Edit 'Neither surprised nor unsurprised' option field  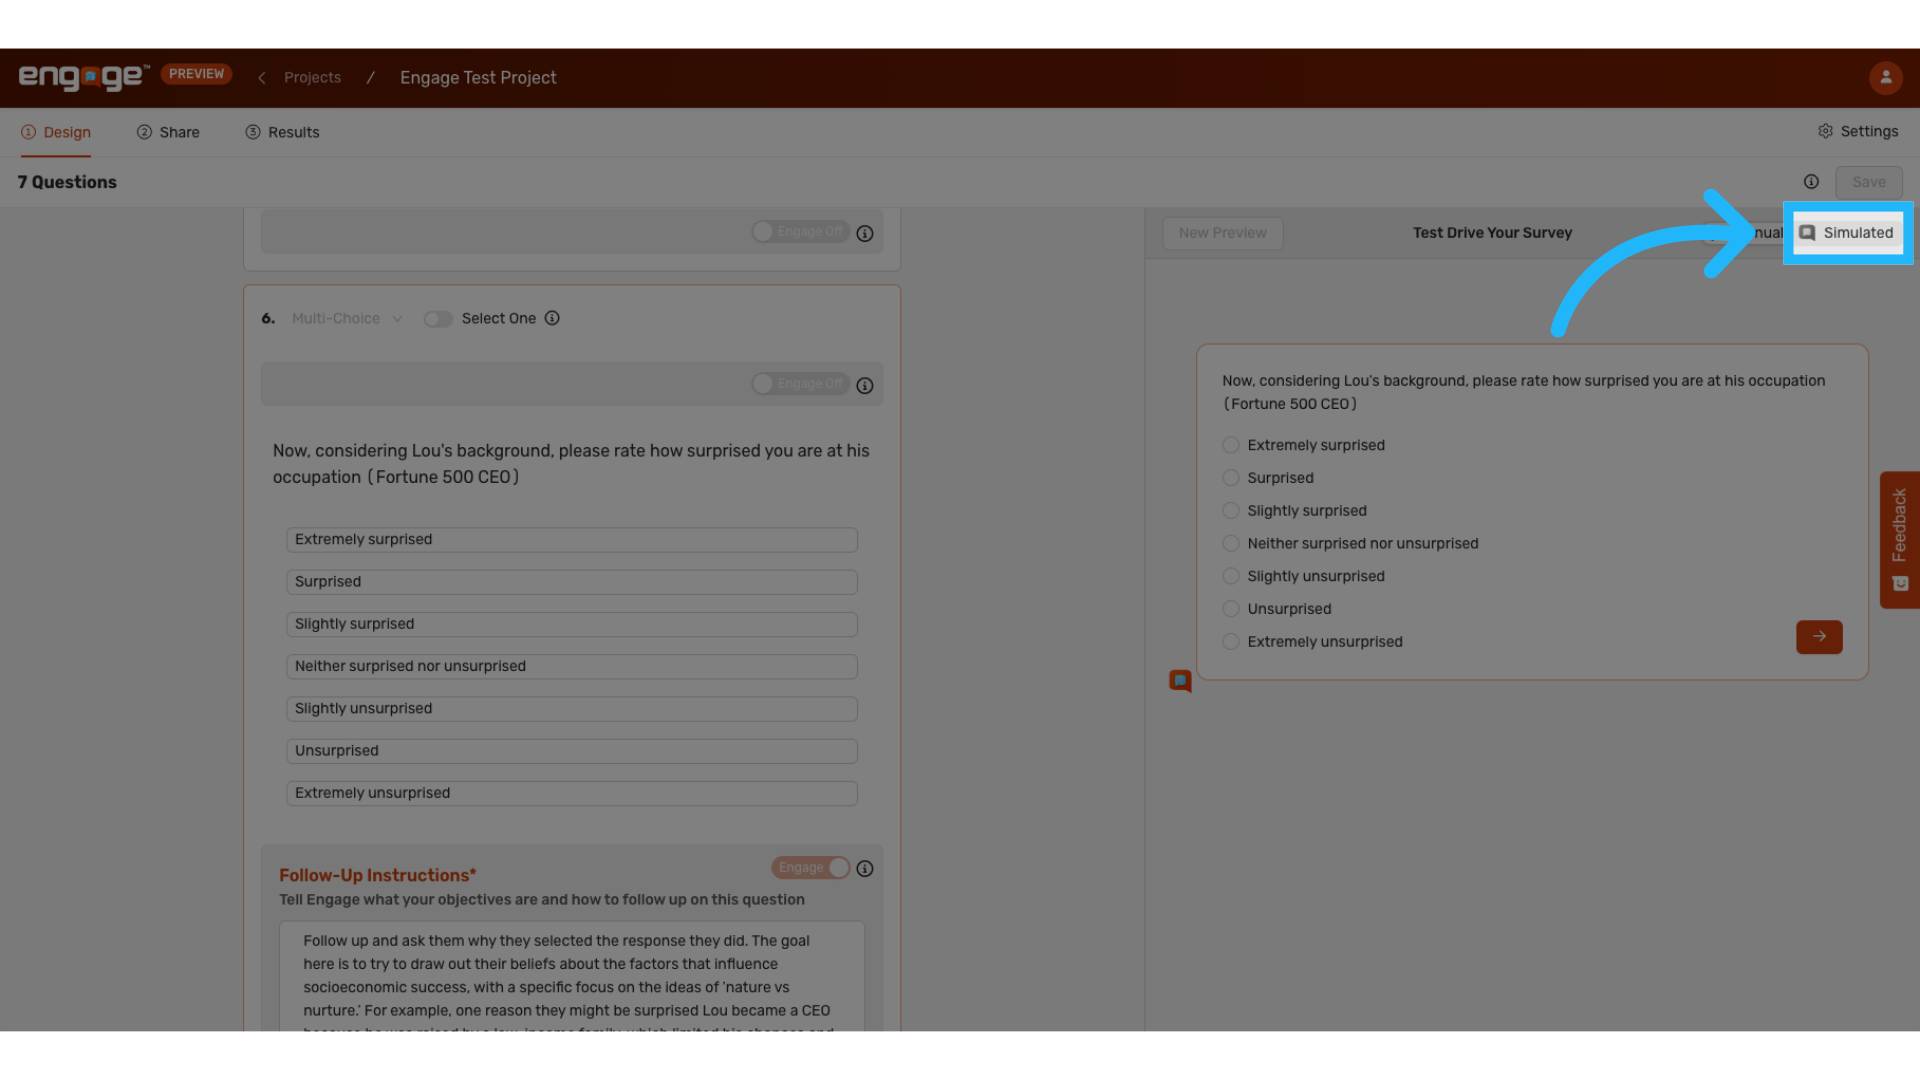[571, 666]
